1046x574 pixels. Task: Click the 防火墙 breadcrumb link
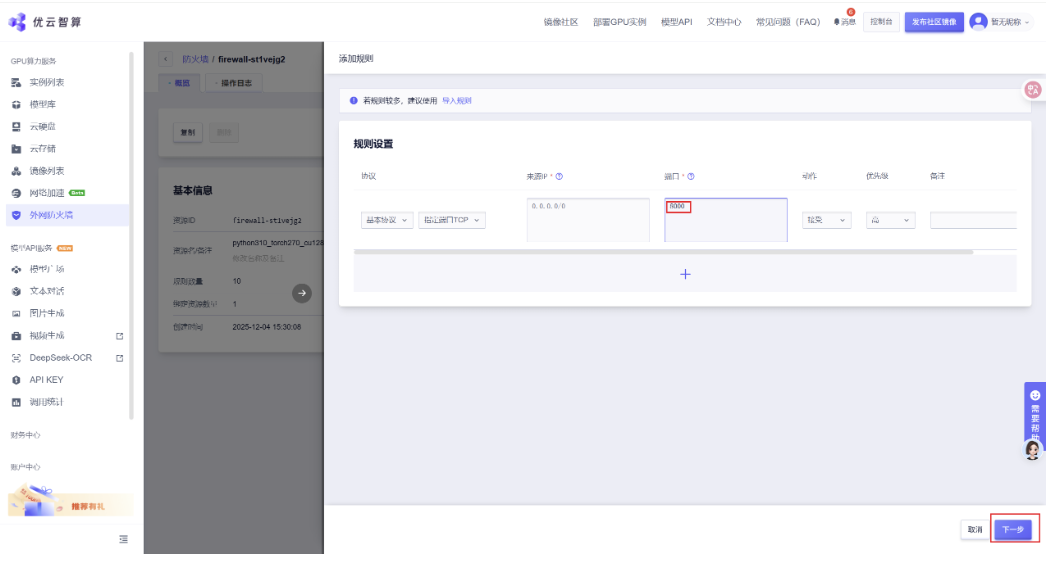195,59
